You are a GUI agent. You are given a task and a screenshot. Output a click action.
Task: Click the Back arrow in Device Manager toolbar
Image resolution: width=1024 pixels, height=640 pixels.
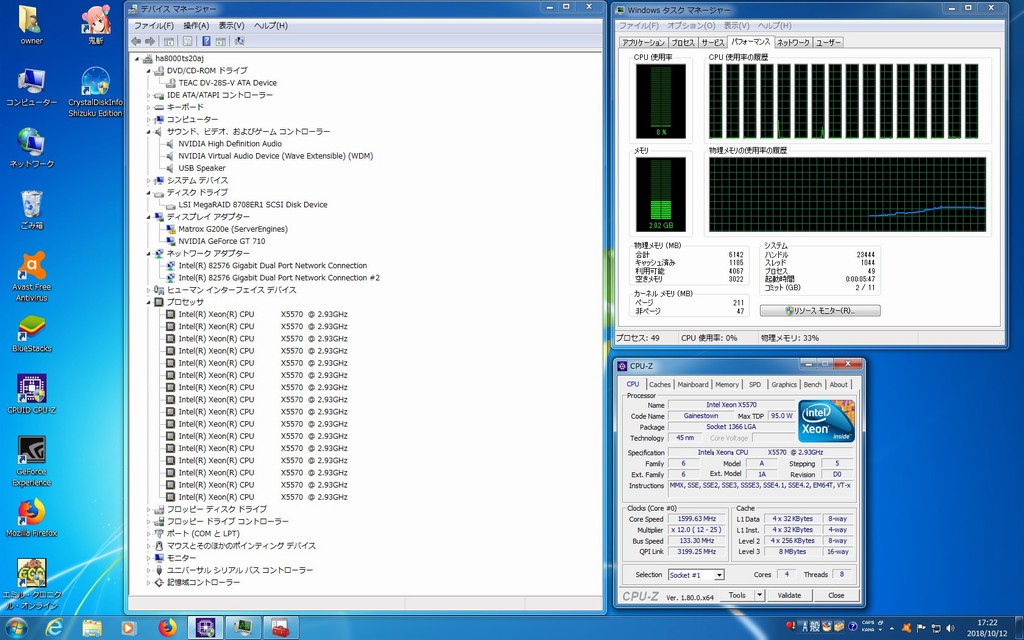click(136, 41)
